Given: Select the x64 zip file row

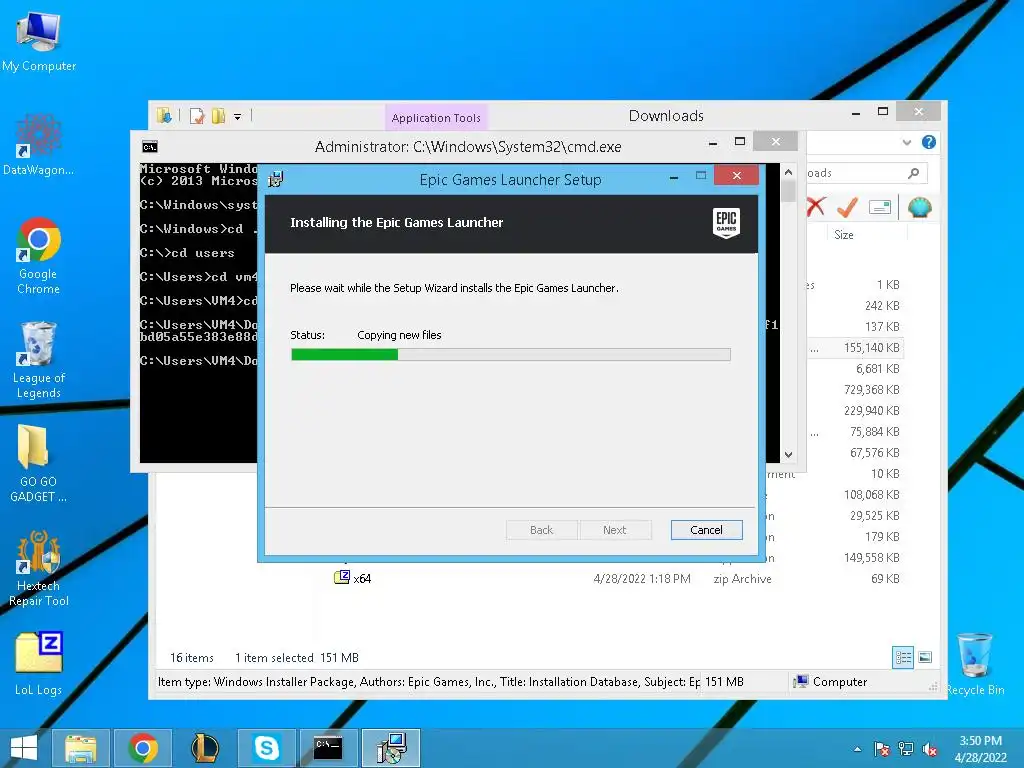Looking at the screenshot, I should (x=618, y=579).
